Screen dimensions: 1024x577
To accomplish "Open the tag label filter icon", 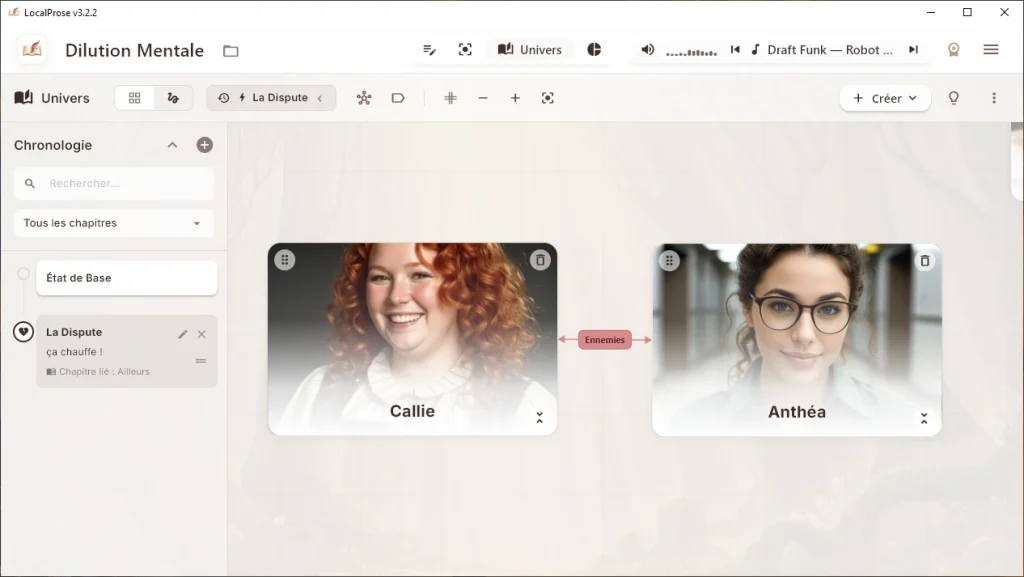I will (398, 98).
